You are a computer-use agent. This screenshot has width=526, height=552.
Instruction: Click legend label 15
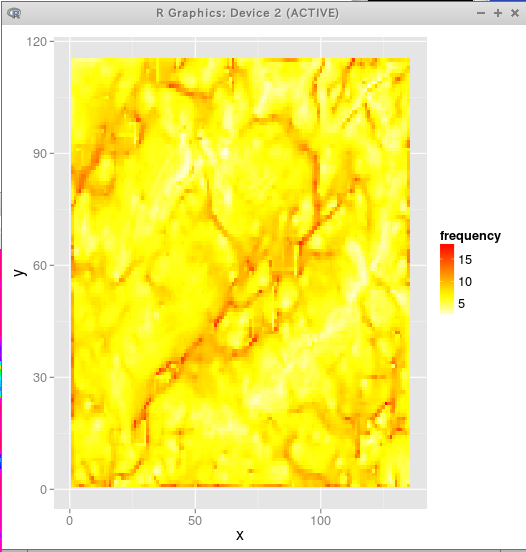point(465,260)
